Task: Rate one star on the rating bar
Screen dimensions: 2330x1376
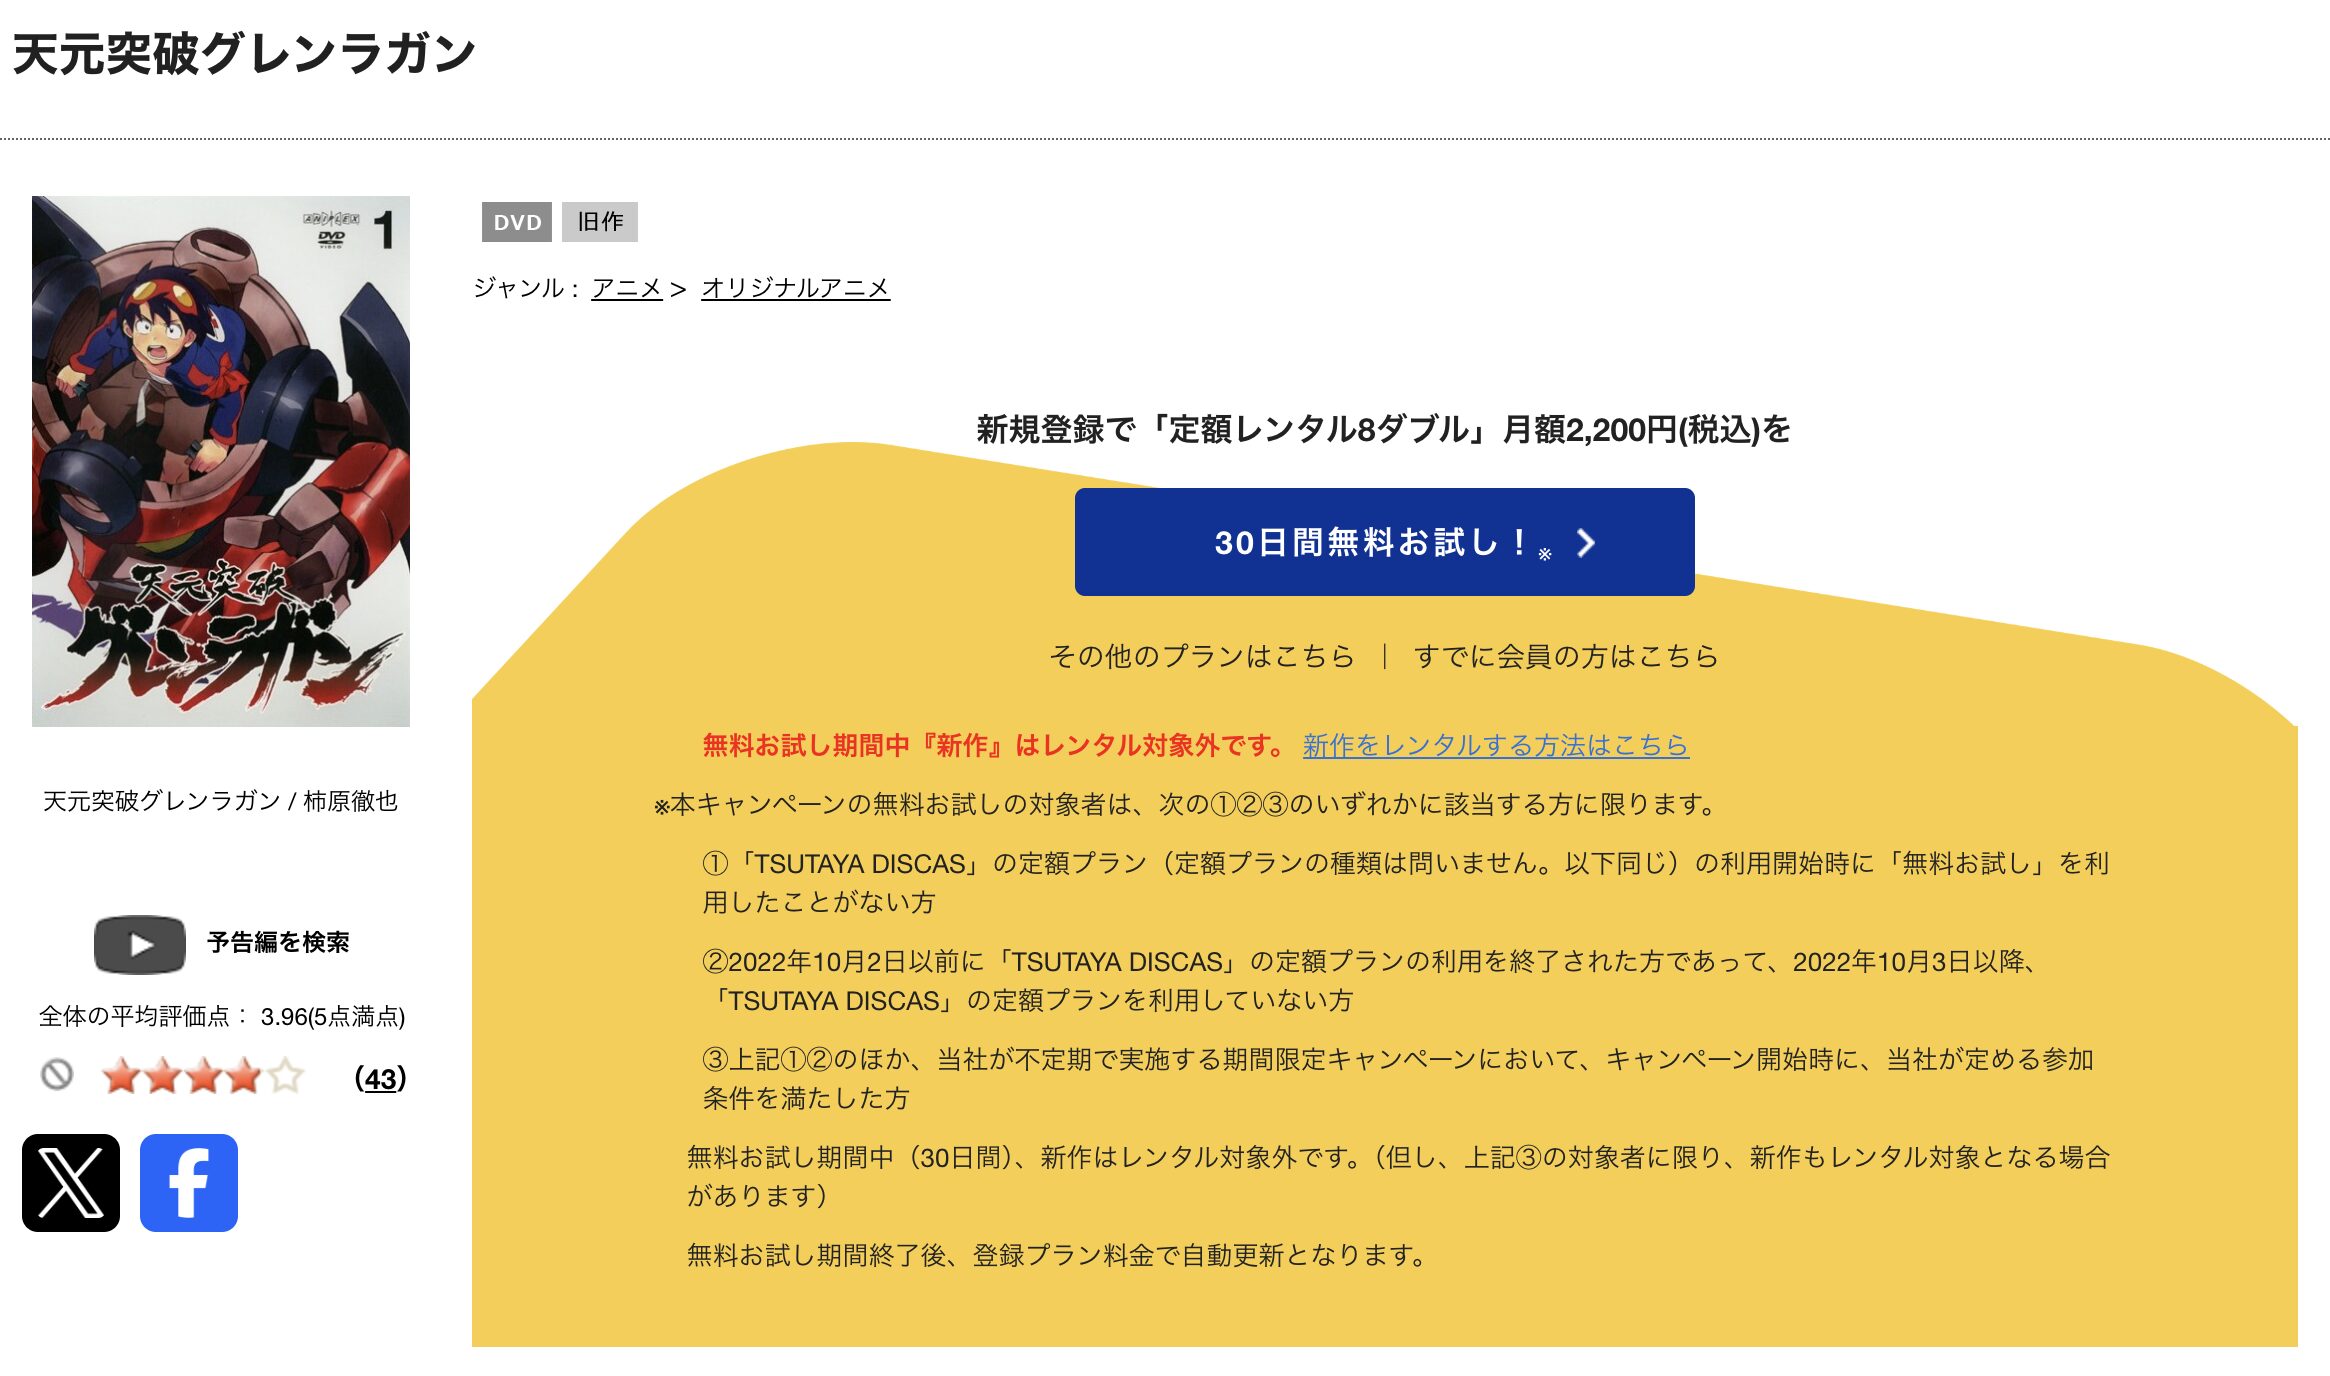Action: [121, 1076]
